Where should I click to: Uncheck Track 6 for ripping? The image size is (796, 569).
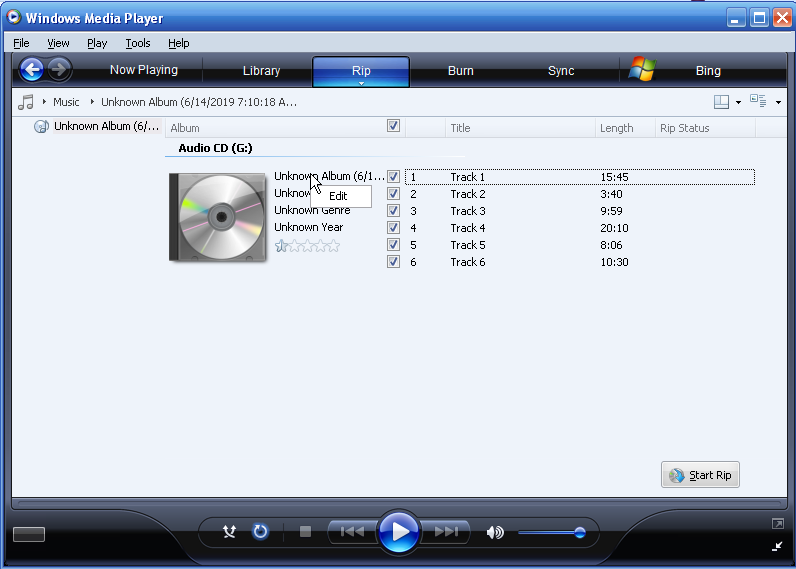(393, 262)
